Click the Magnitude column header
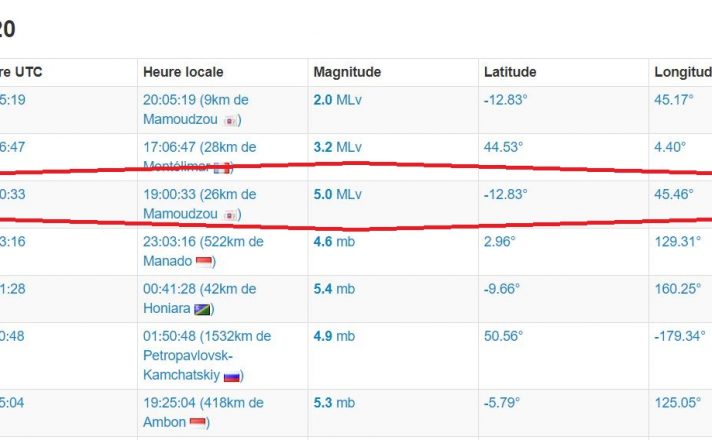The image size is (712, 440). (347, 72)
